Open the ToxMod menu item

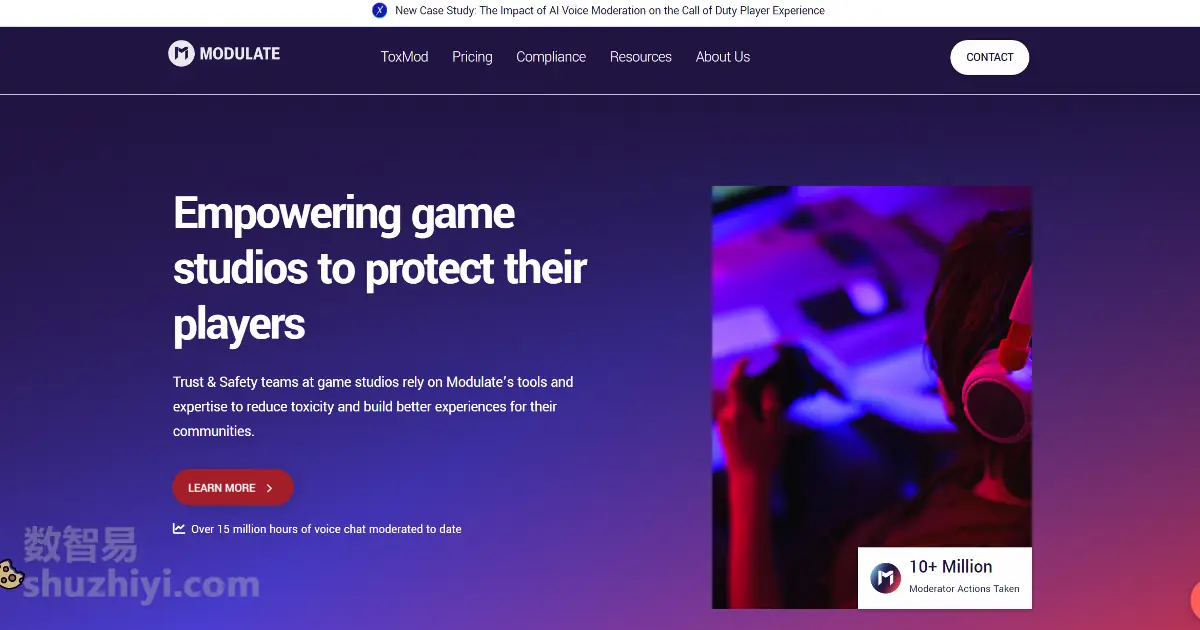[x=404, y=57]
